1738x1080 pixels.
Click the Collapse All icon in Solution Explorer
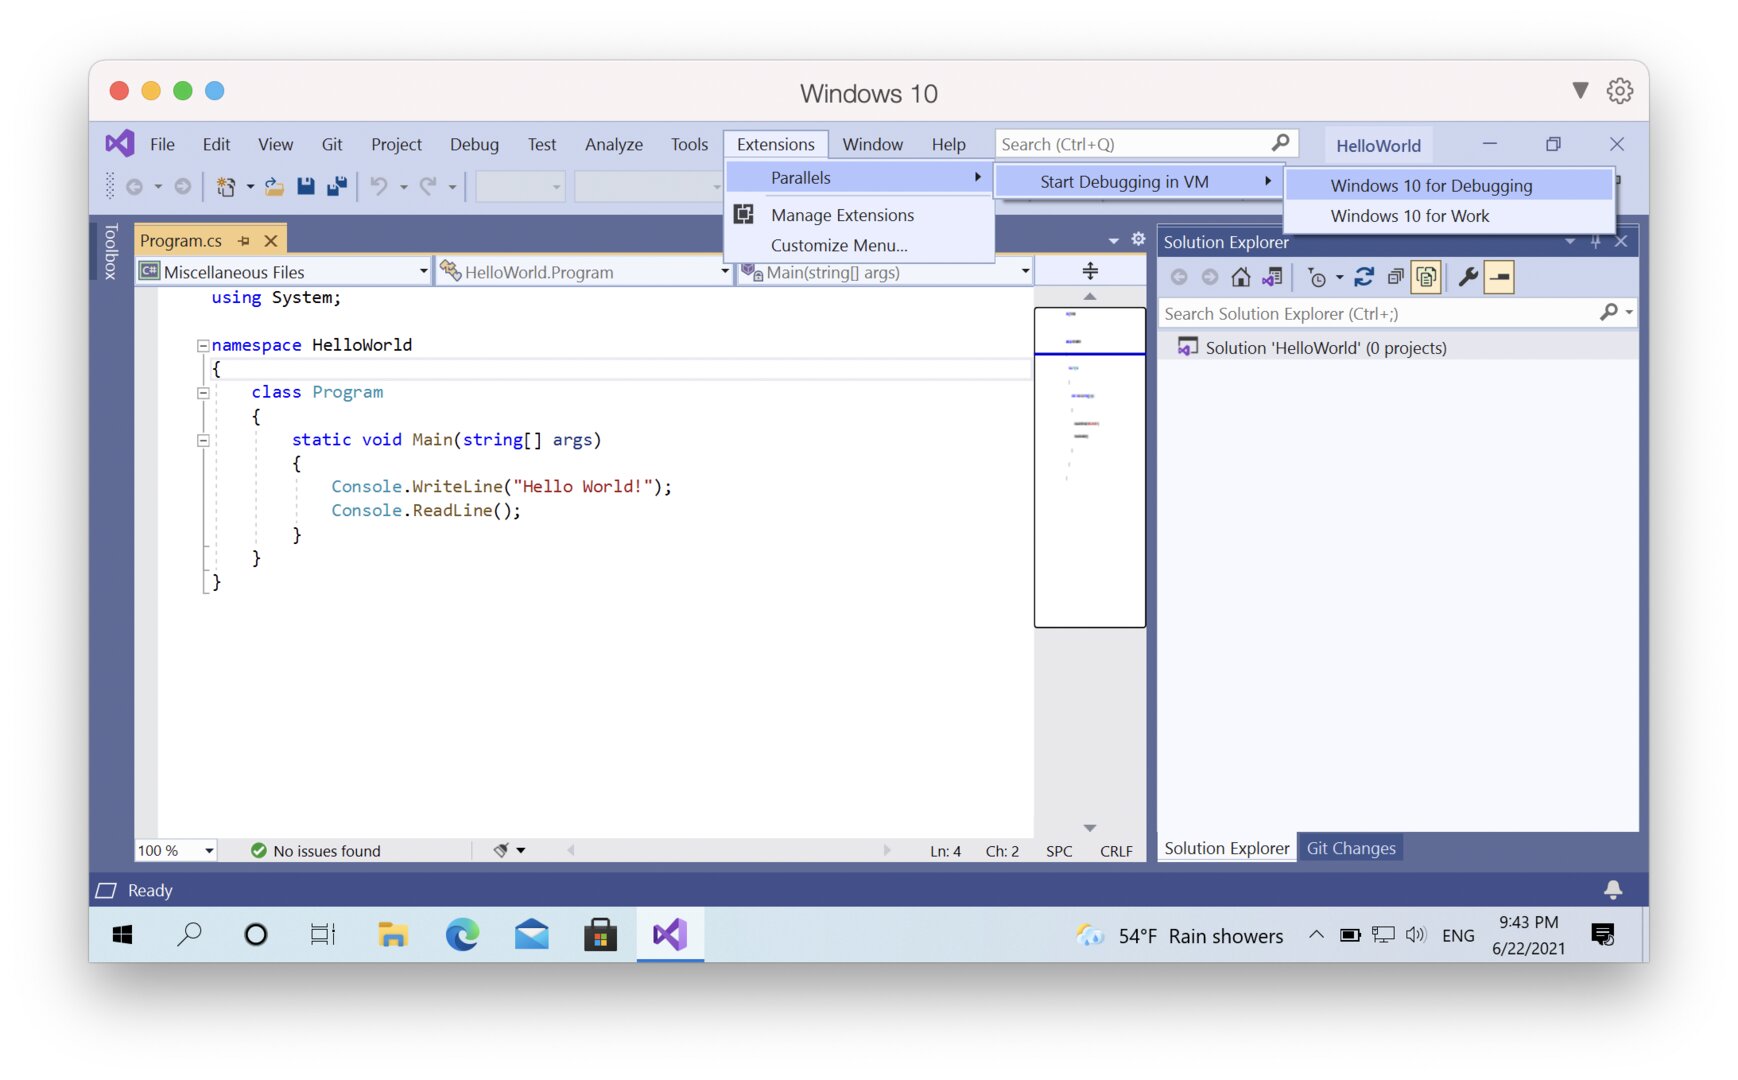(1395, 277)
